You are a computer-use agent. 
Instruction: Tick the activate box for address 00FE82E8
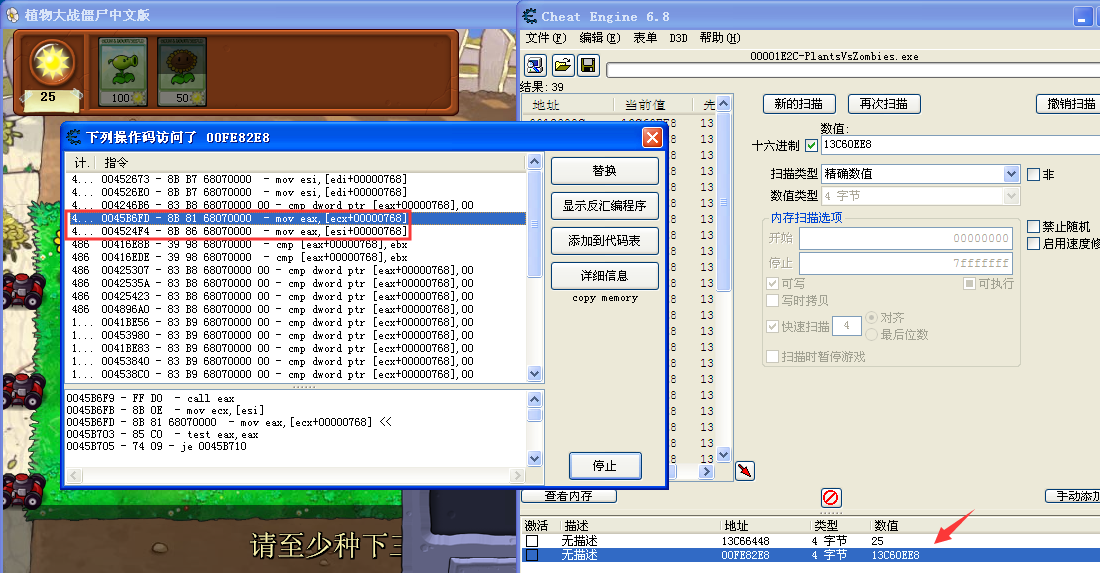[532, 555]
